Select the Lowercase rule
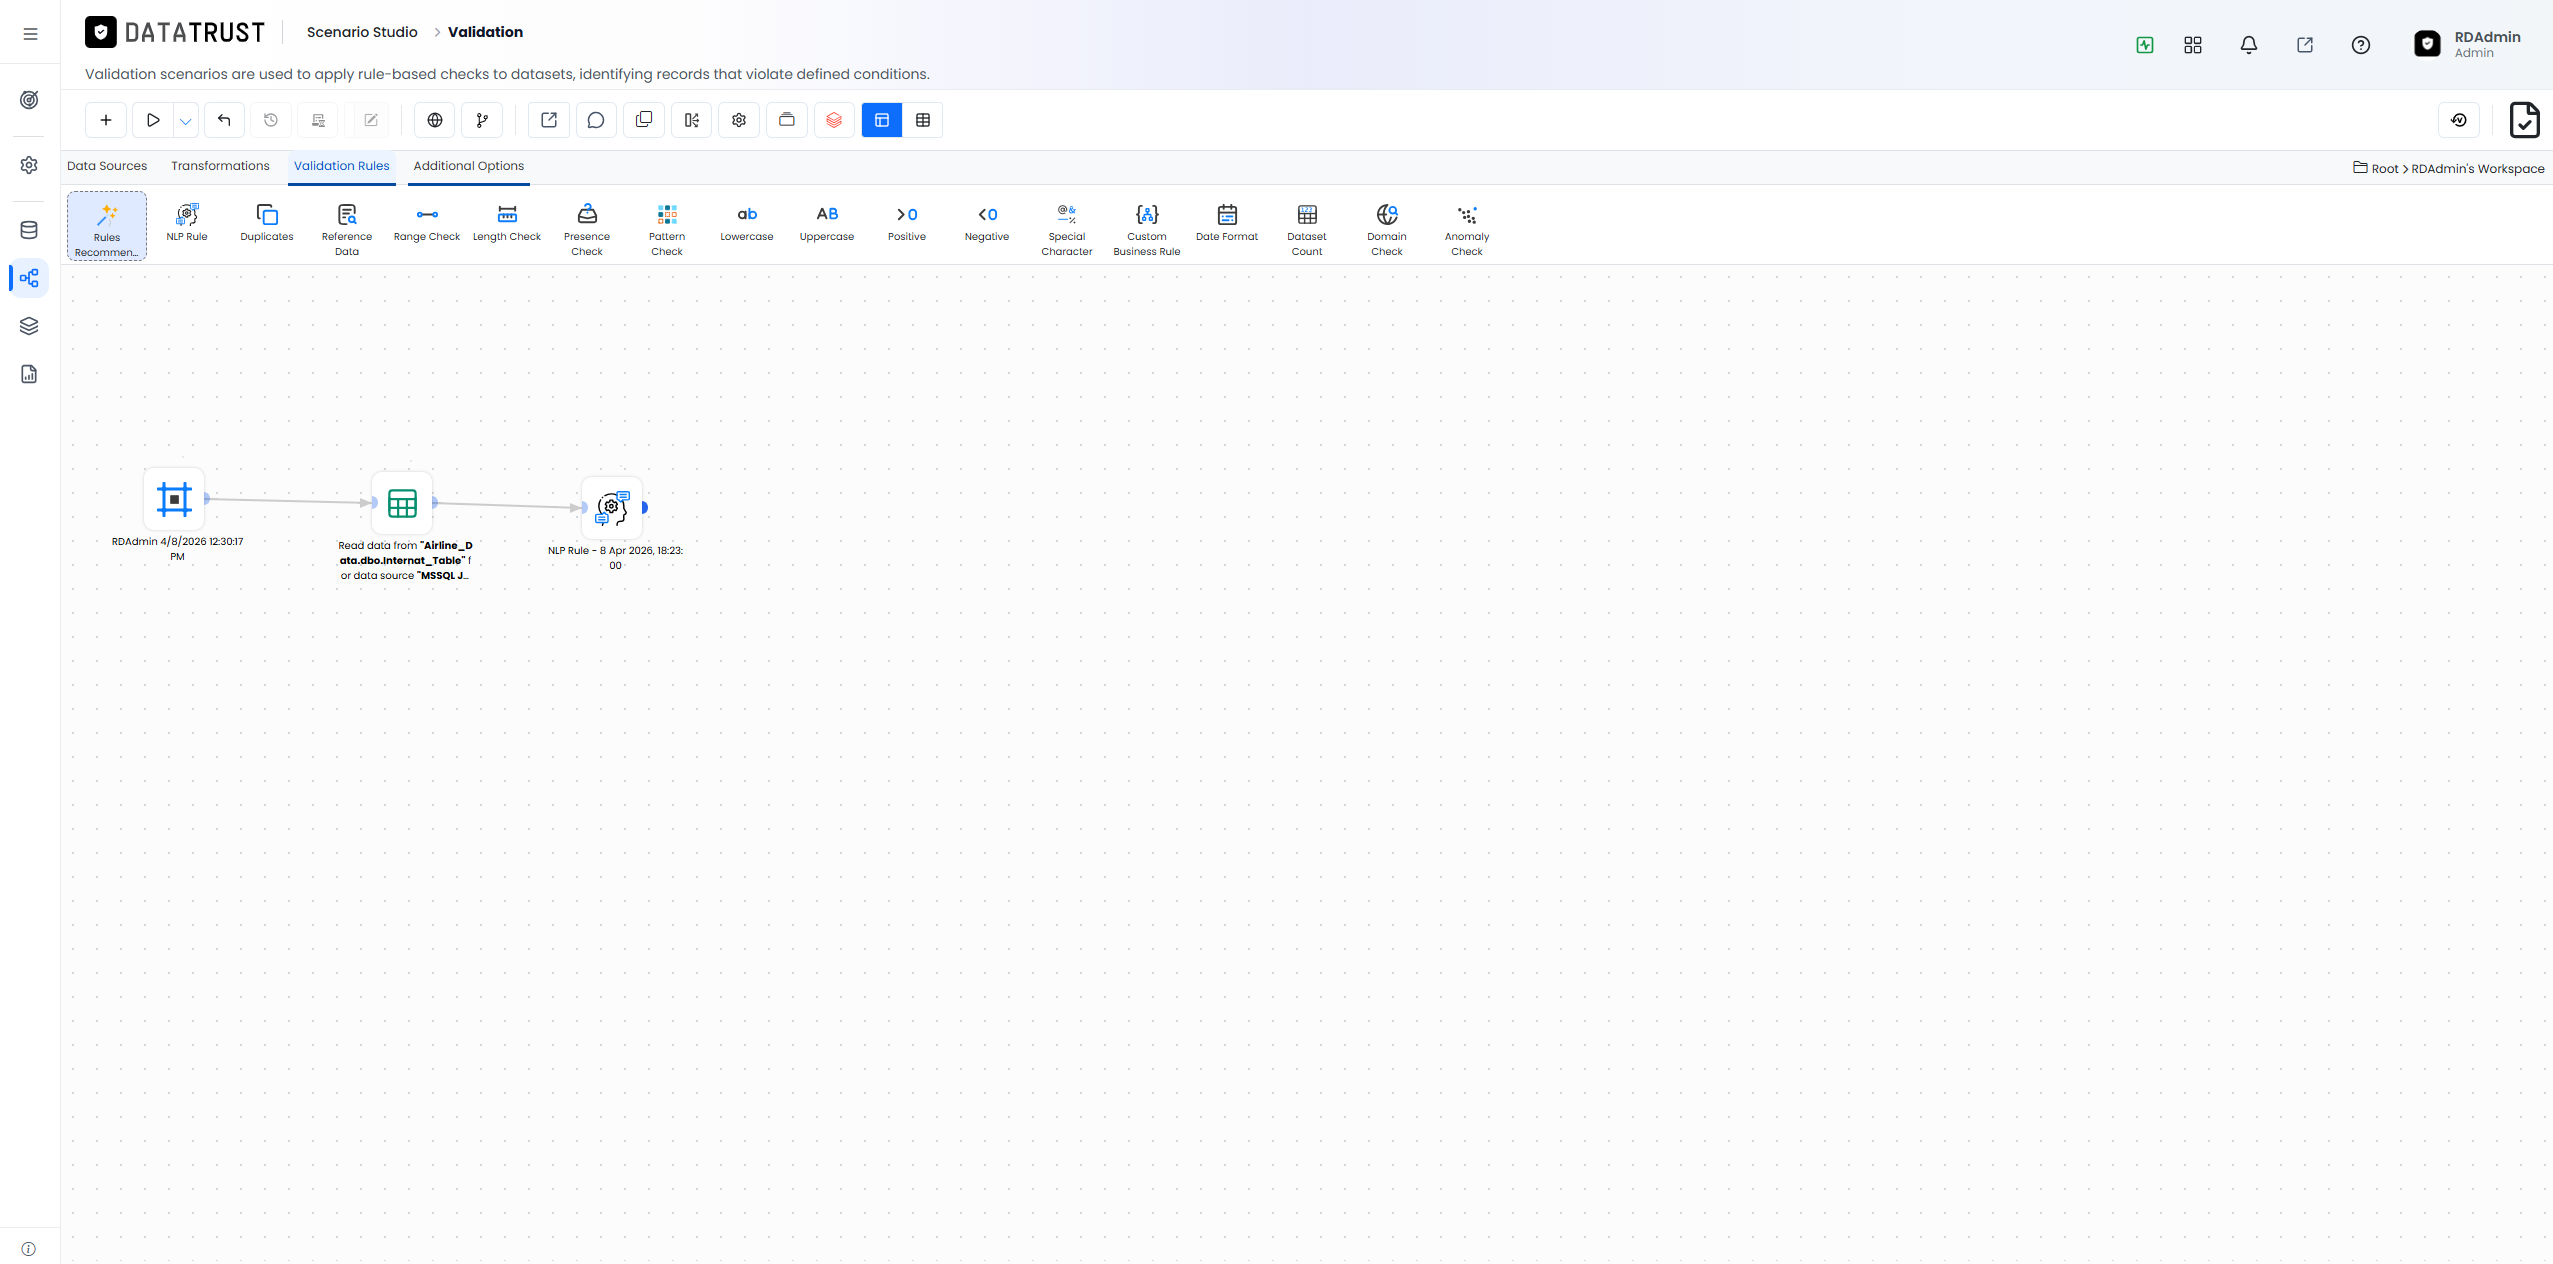The height and width of the screenshot is (1264, 2553). [x=747, y=223]
